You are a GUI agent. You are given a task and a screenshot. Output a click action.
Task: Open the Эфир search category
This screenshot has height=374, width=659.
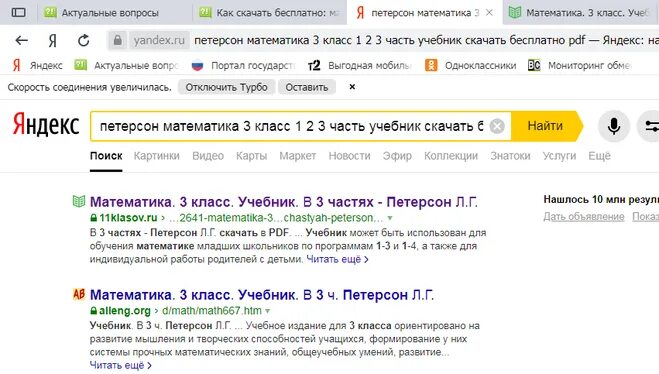[x=397, y=156]
